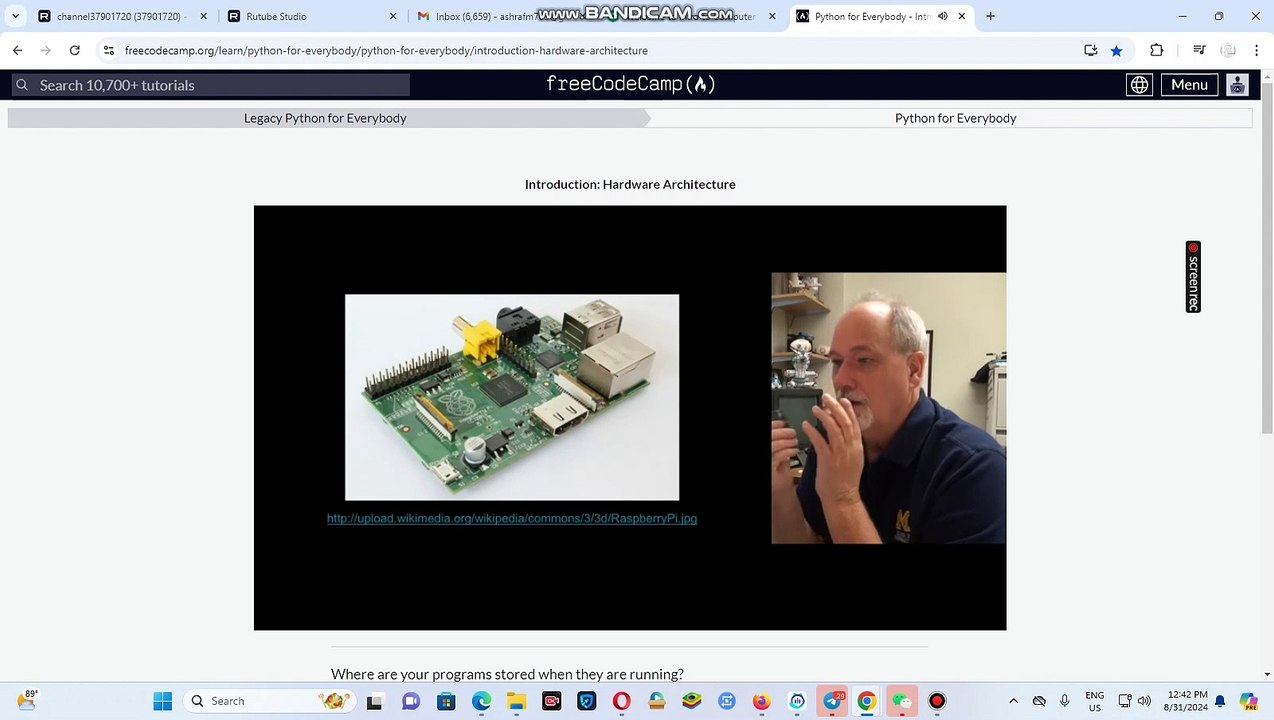Open the RaspberryPi.jpg wikimedia link
The image size is (1274, 720).
click(x=512, y=518)
